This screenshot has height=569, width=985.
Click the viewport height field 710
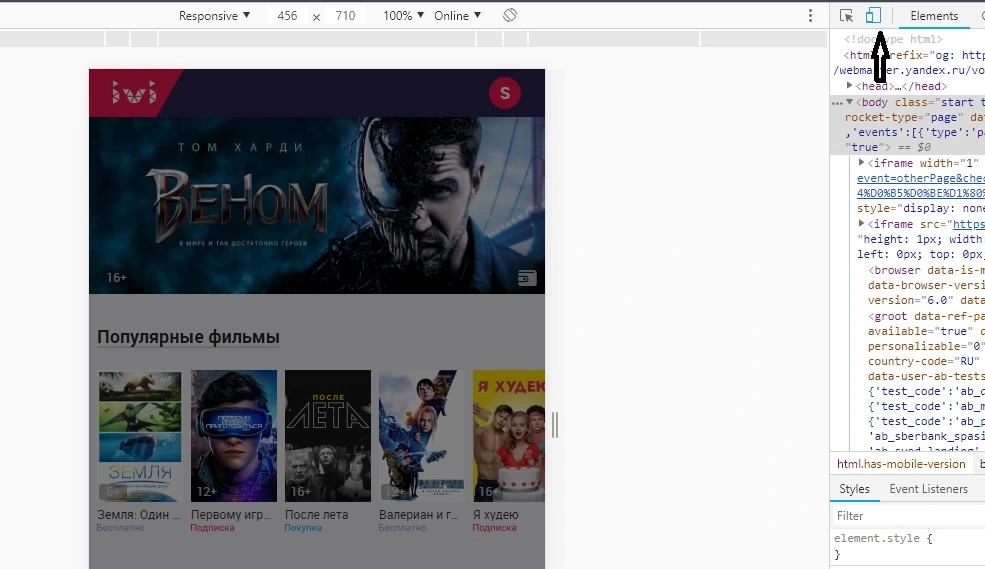(x=345, y=16)
